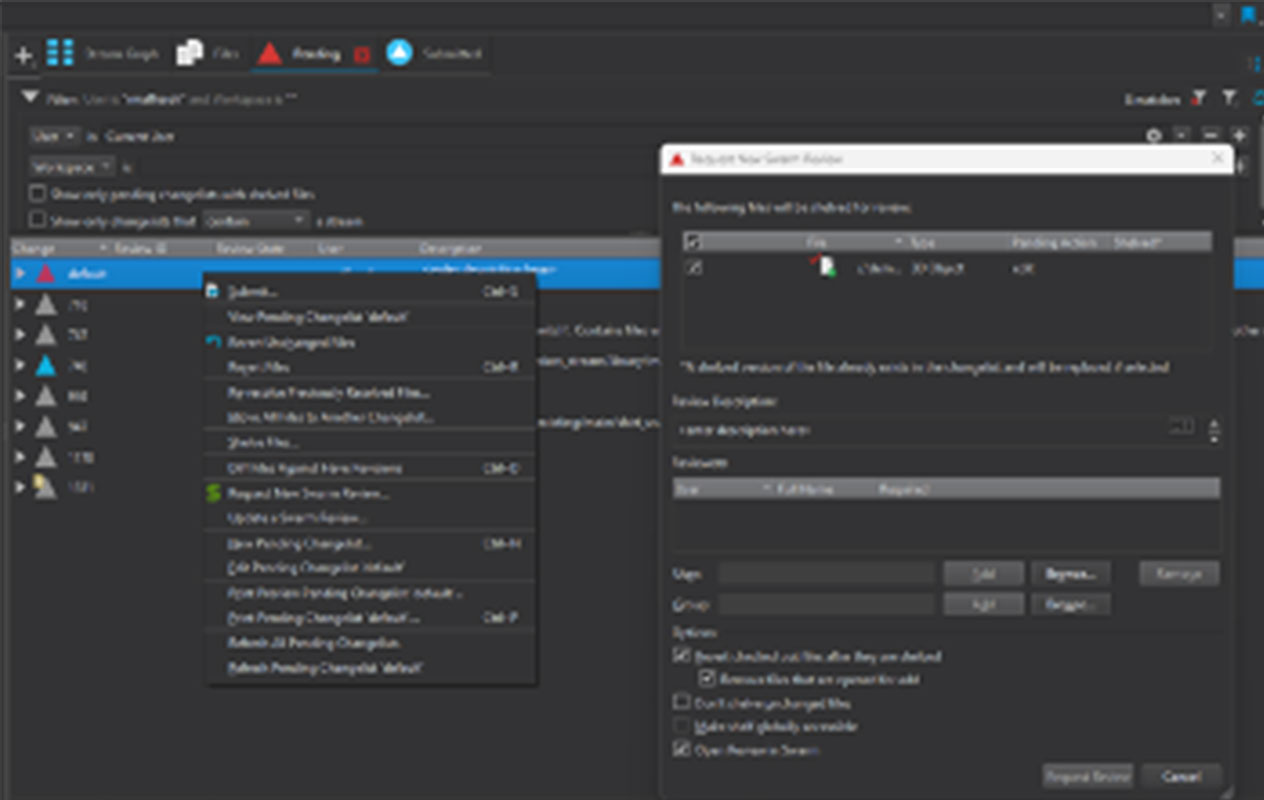Toggle the Open Review in Swarm checkbox
Viewport: 1264px width, 800px height.
click(x=682, y=749)
